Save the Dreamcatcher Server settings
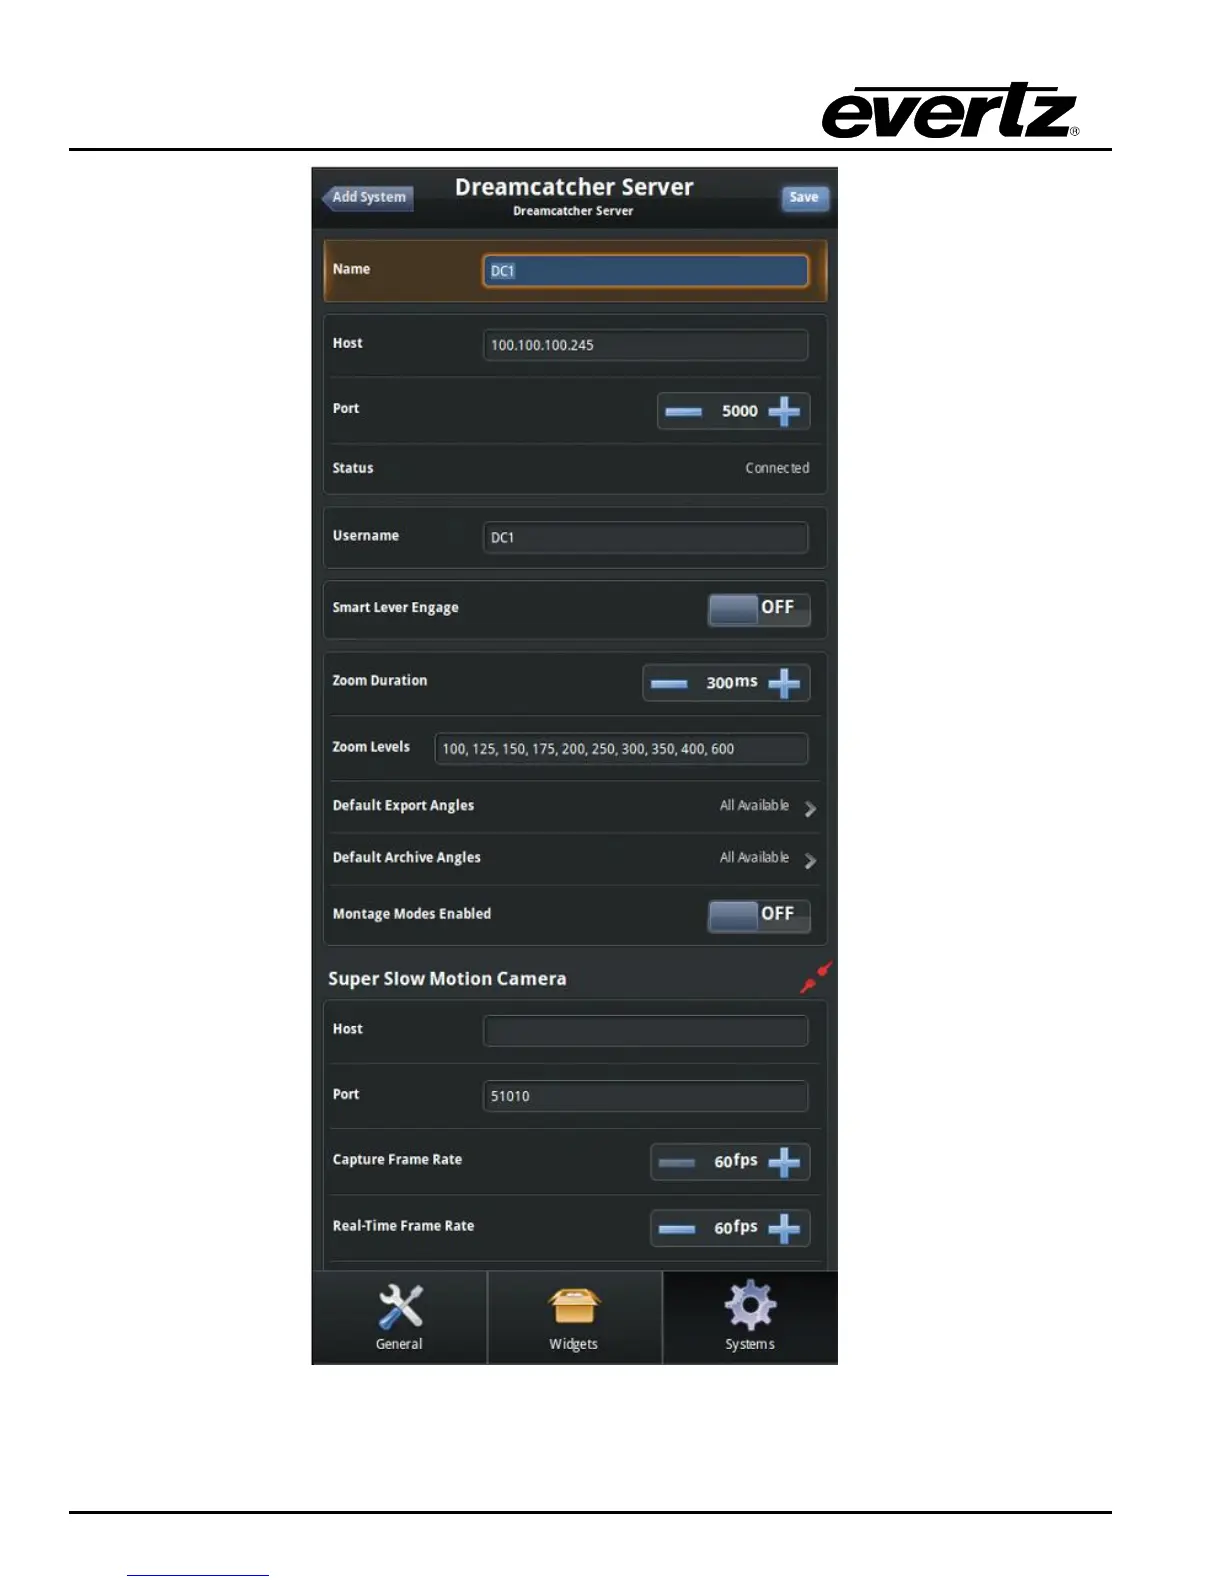The height and width of the screenshot is (1584, 1224). pos(804,197)
